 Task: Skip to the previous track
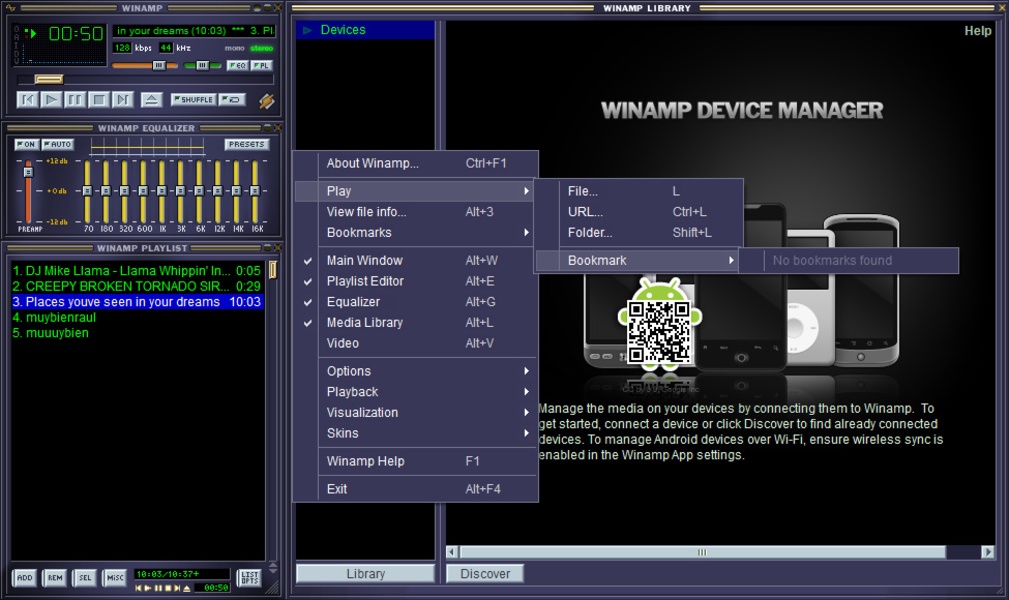tap(28, 99)
